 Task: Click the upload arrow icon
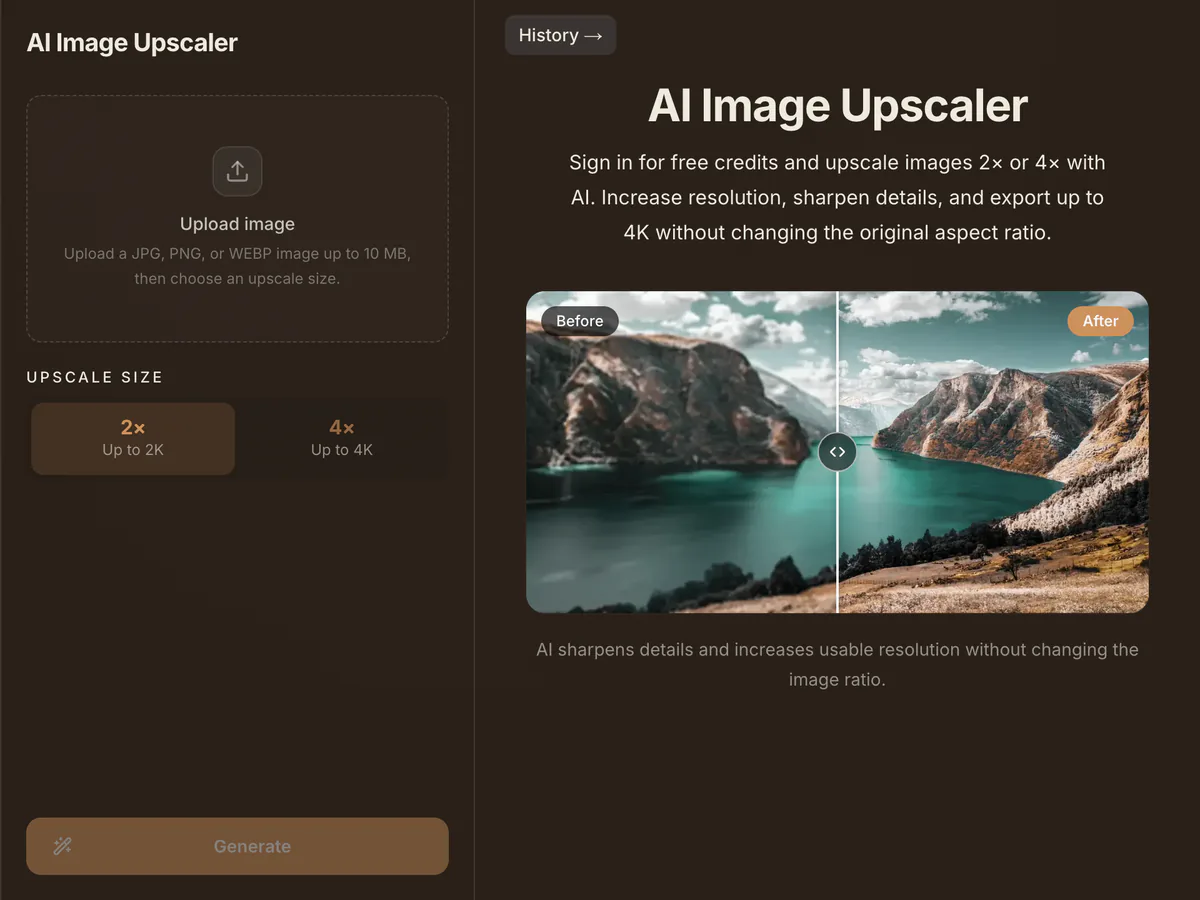pos(237,171)
